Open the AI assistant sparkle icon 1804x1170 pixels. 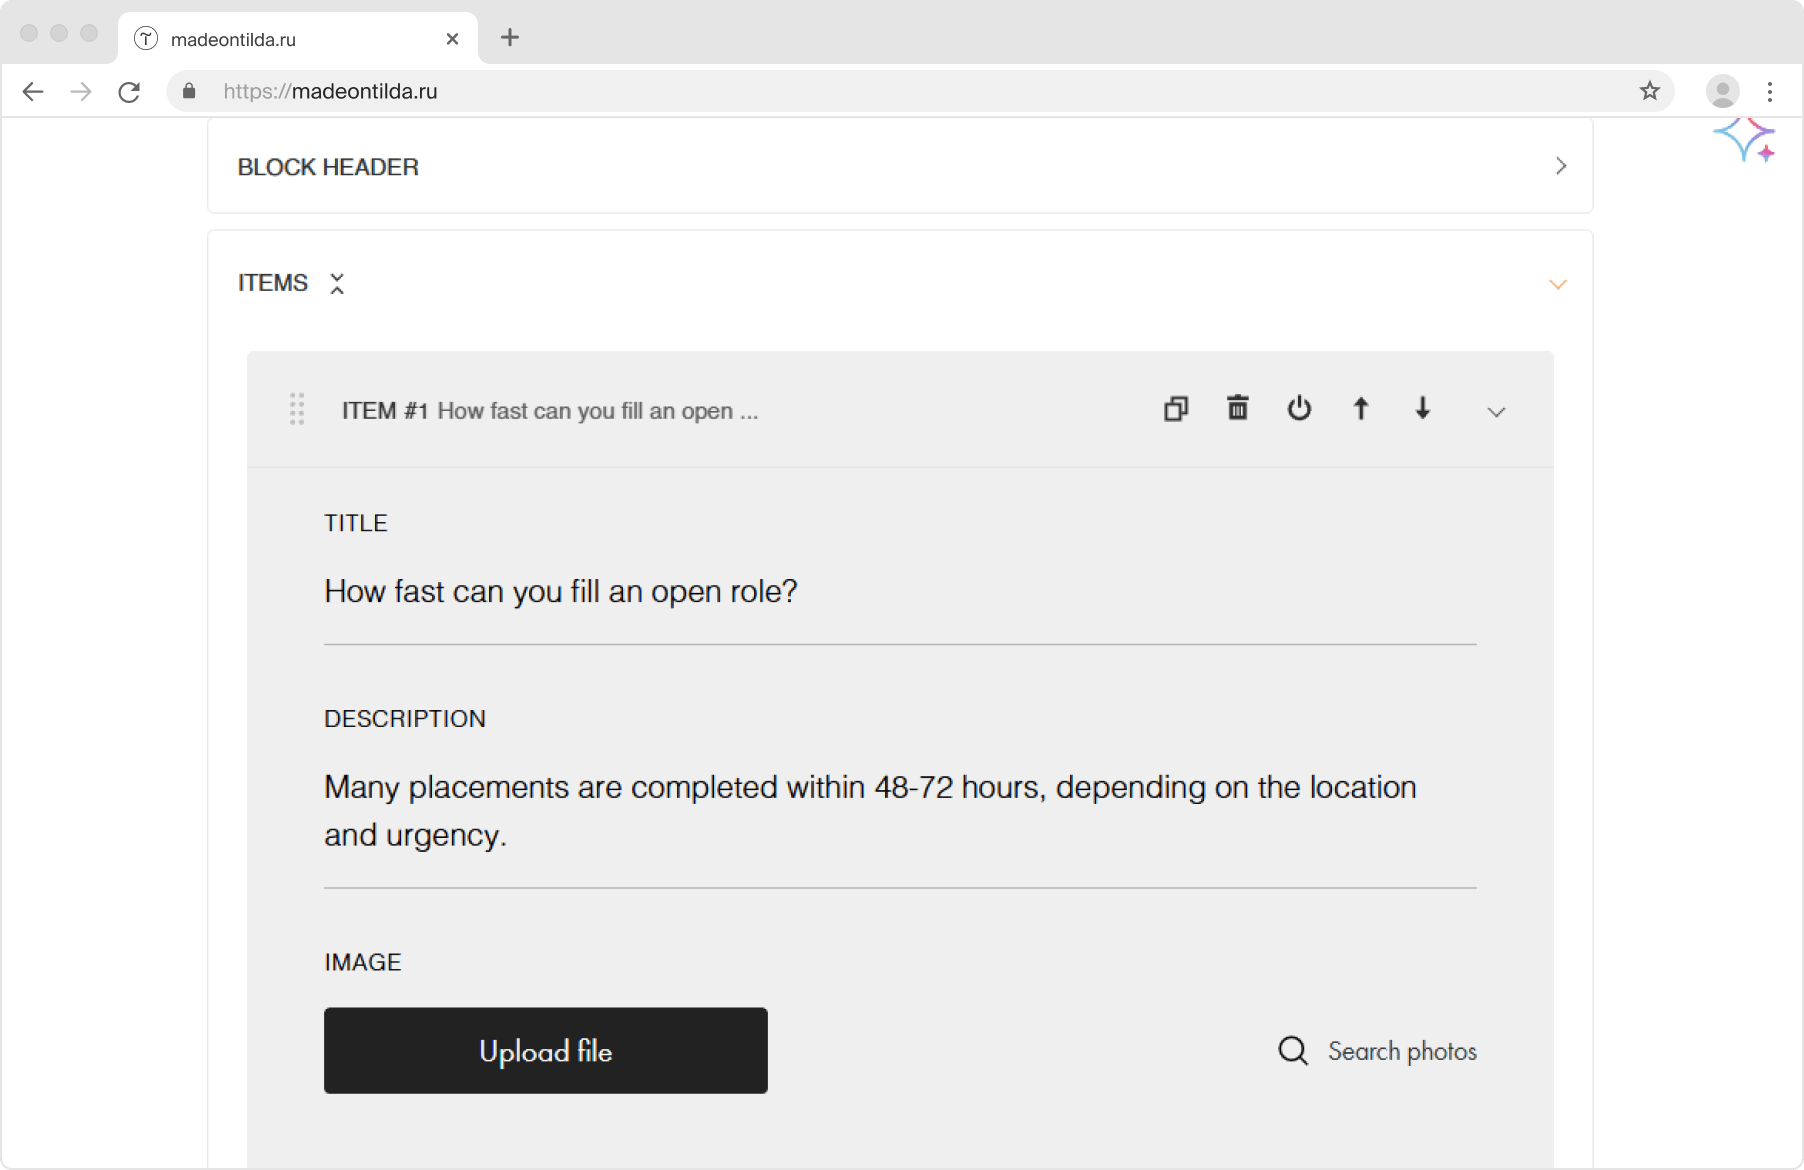1744,140
